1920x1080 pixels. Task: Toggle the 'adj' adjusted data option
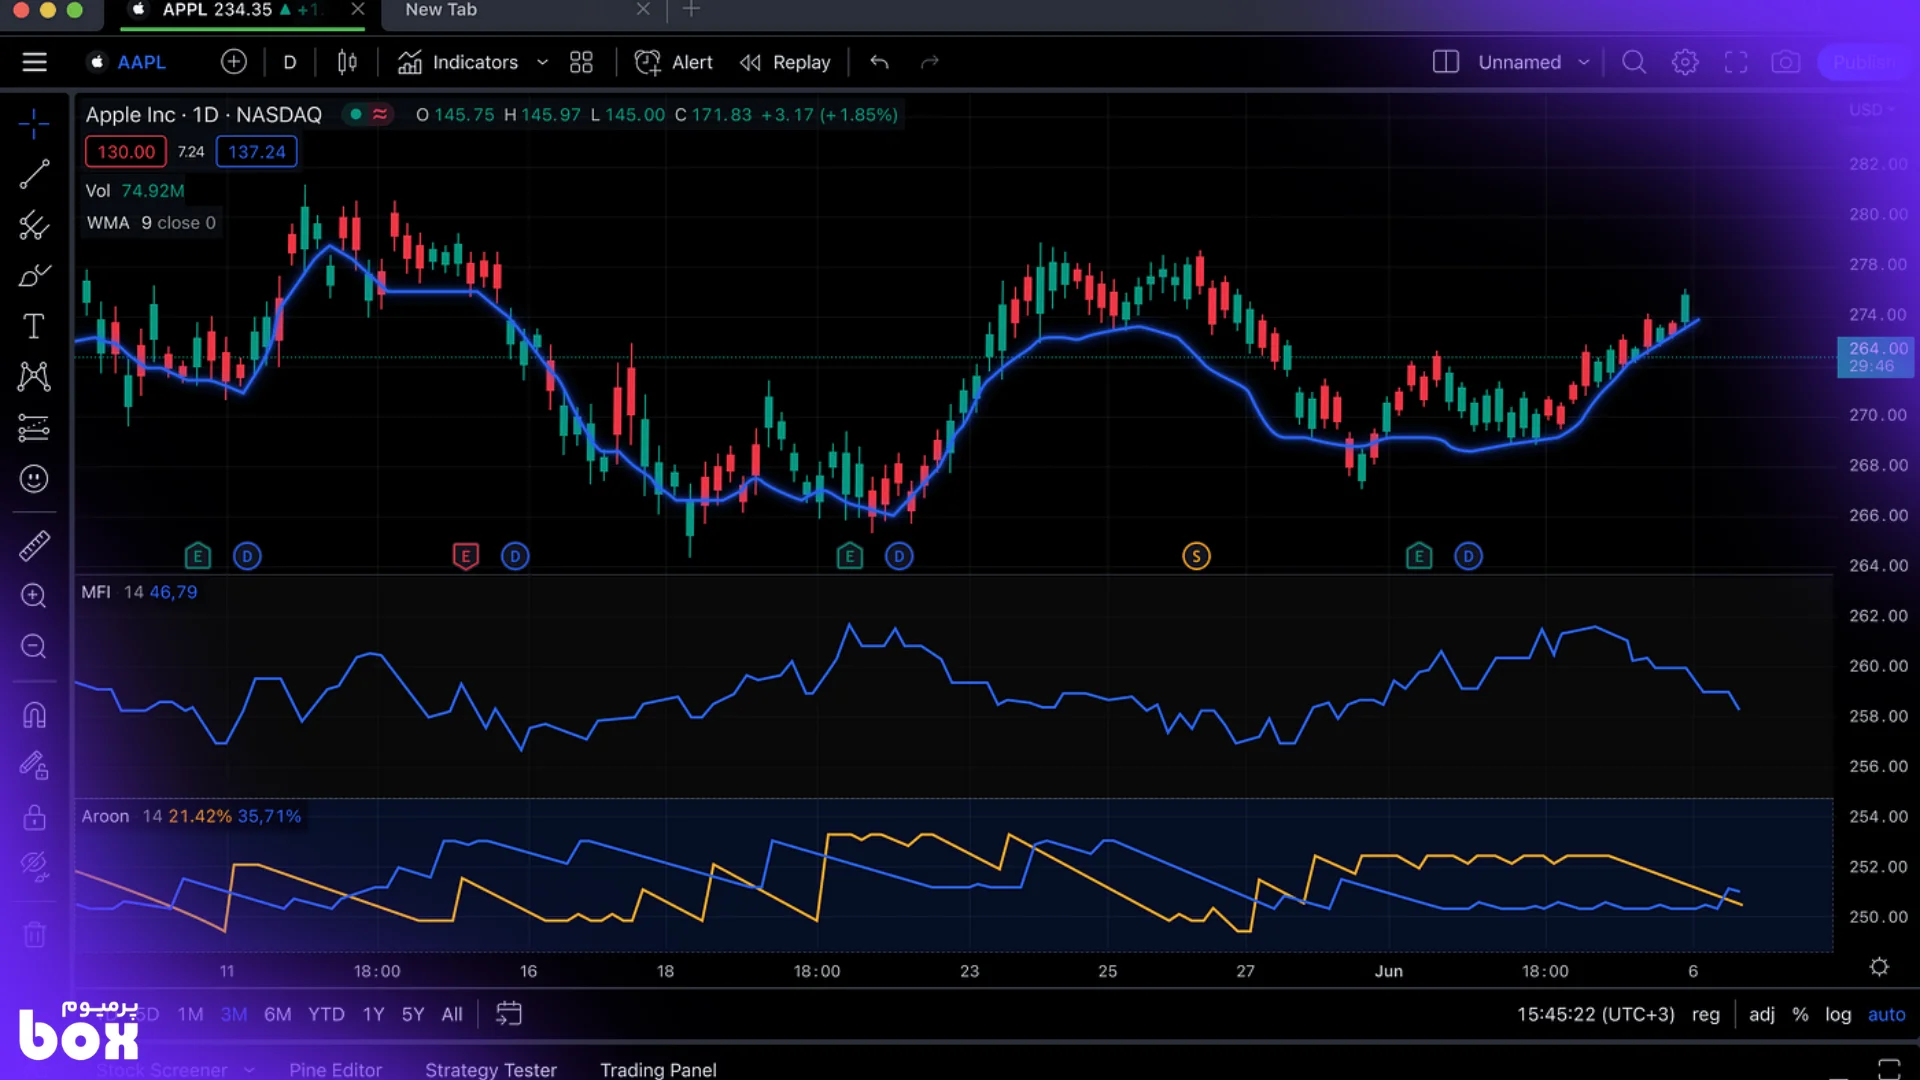(1762, 1014)
